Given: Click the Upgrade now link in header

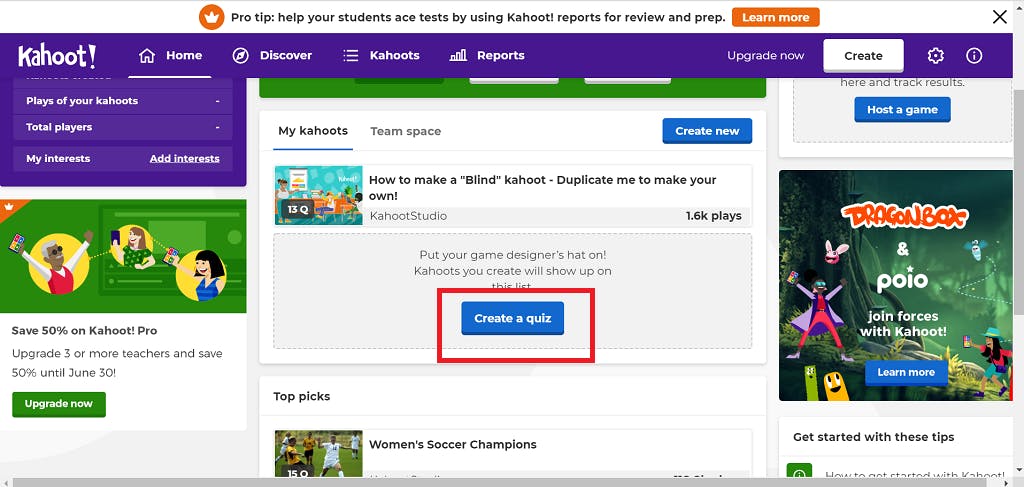Looking at the screenshot, I should [765, 55].
